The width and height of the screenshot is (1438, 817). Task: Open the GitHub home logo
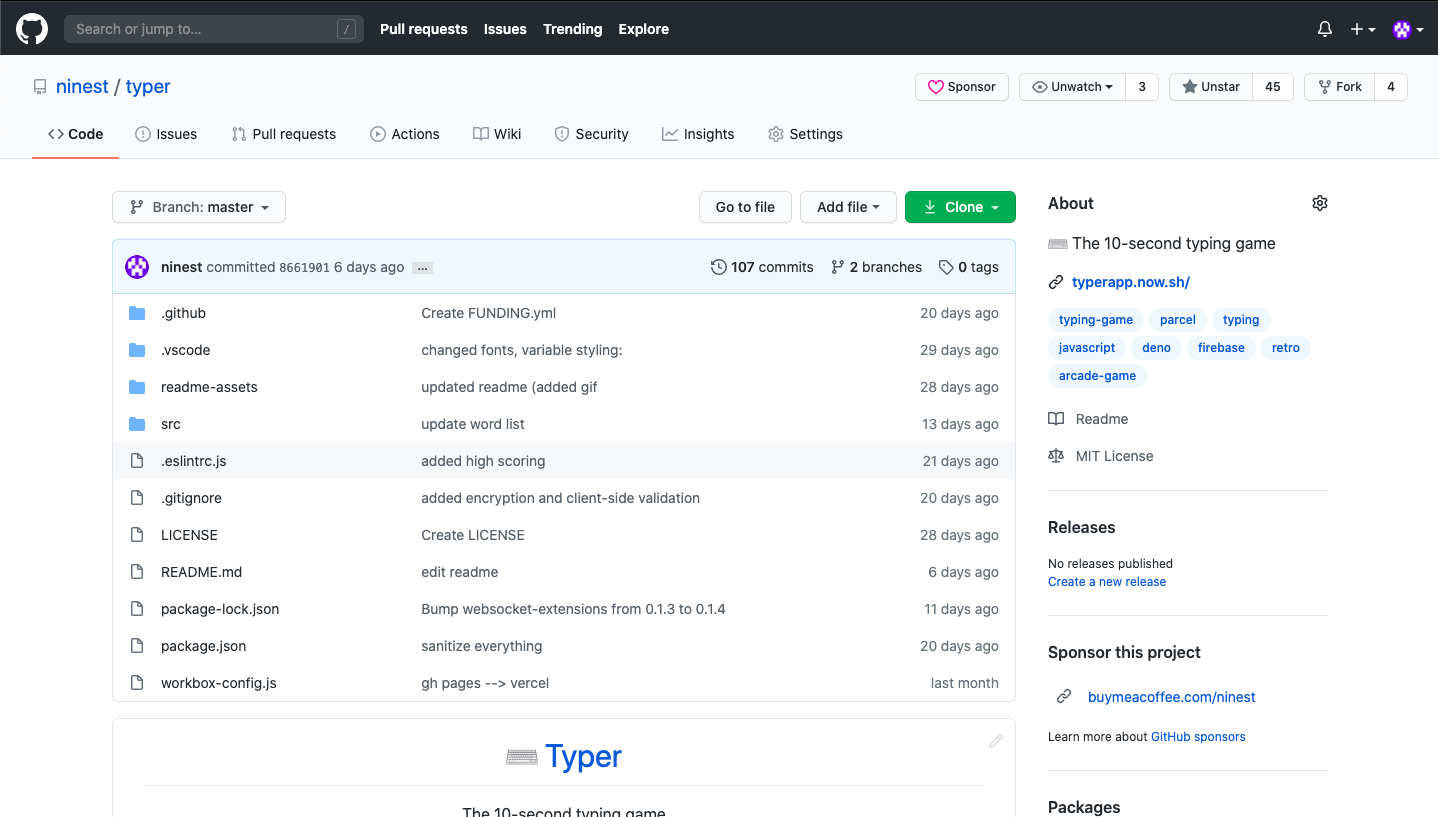[32, 29]
